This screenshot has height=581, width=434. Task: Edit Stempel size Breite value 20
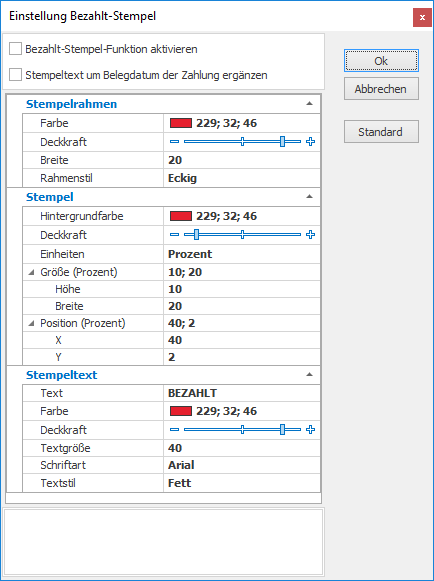click(242, 306)
